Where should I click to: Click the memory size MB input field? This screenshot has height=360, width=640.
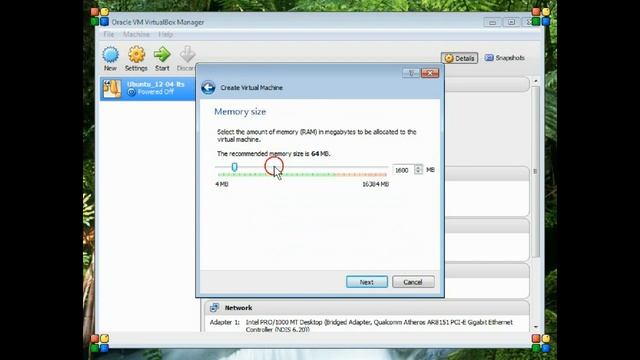(x=403, y=170)
